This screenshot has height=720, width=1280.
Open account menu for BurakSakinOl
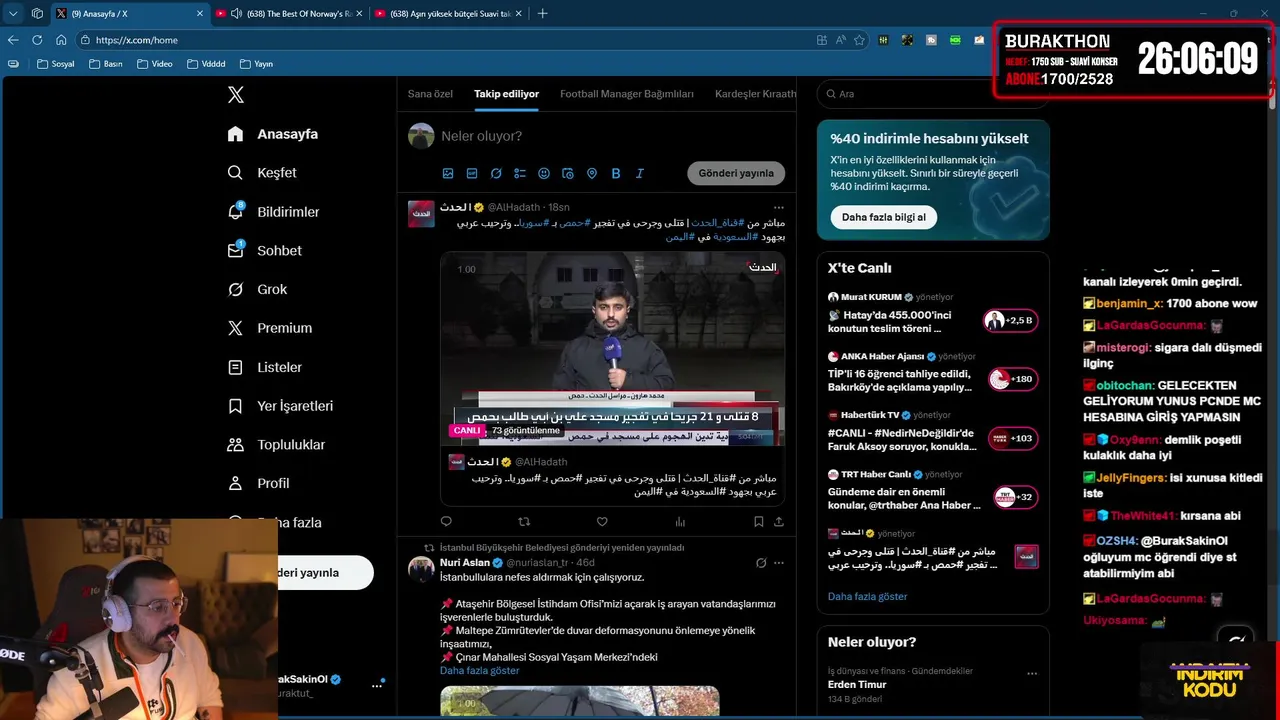click(x=377, y=686)
